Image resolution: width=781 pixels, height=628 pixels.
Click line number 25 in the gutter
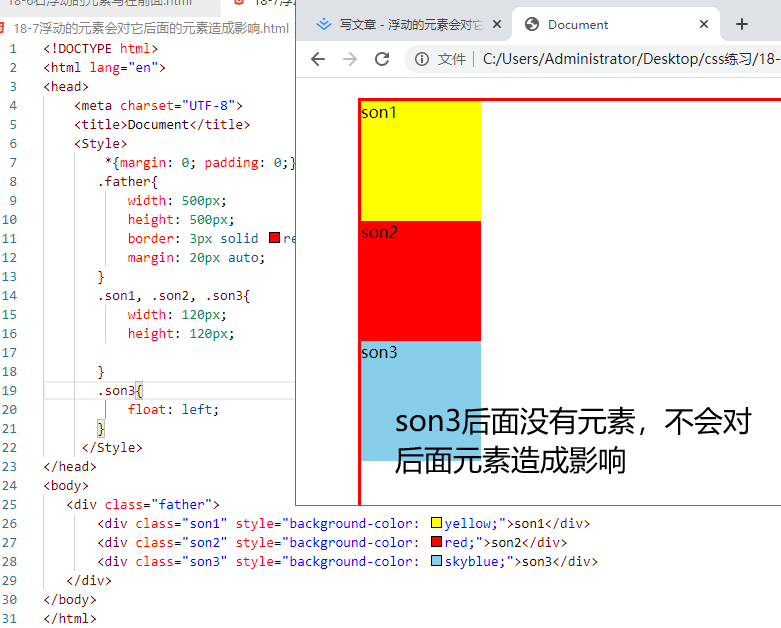[9, 504]
